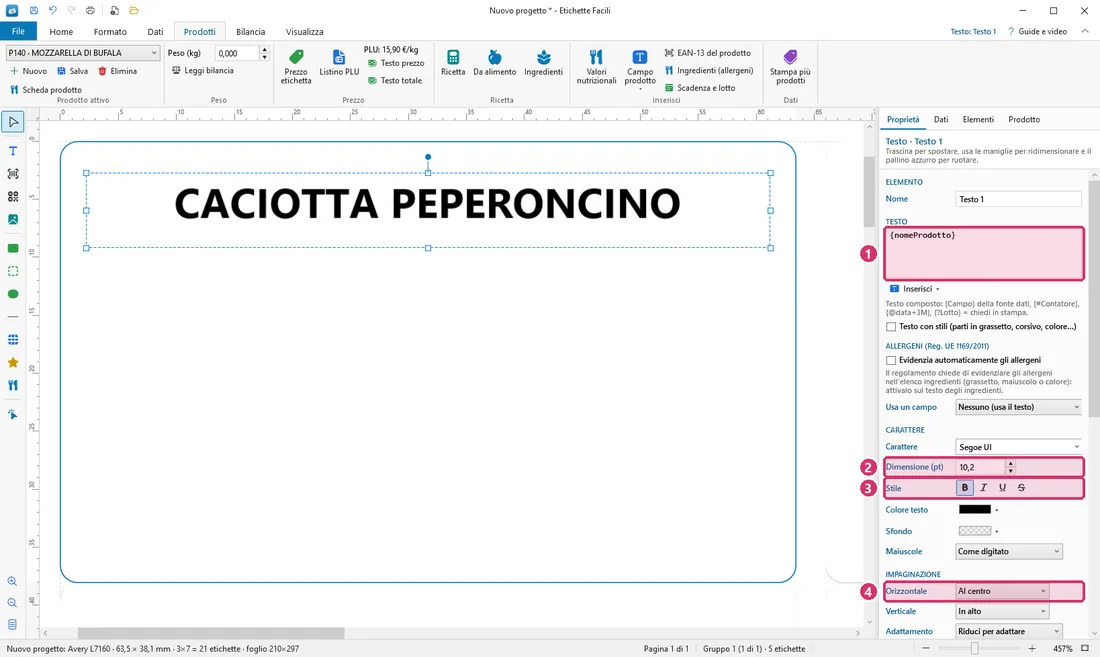Open the Usa un campo dropdown

1018,407
